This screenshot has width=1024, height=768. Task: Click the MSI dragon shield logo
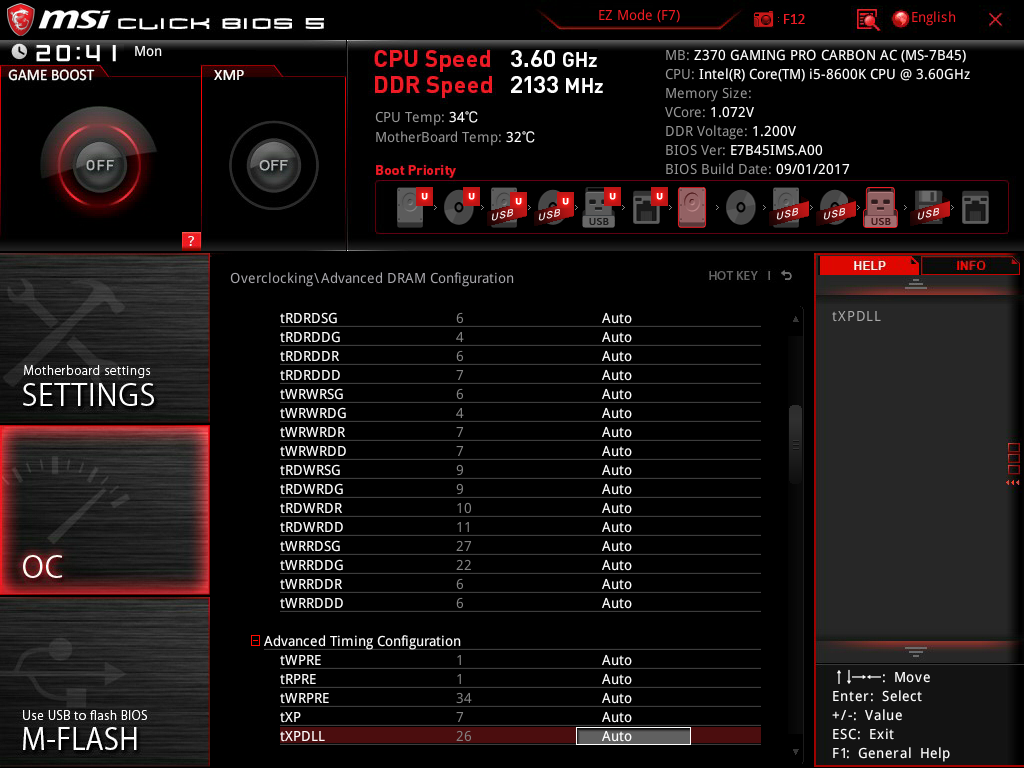(20, 20)
